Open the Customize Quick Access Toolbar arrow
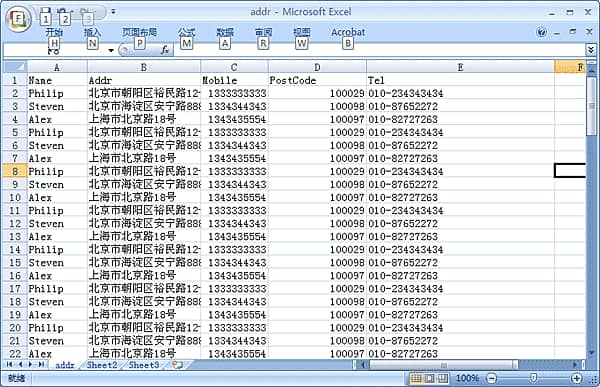The height and width of the screenshot is (387, 600). pos(113,12)
